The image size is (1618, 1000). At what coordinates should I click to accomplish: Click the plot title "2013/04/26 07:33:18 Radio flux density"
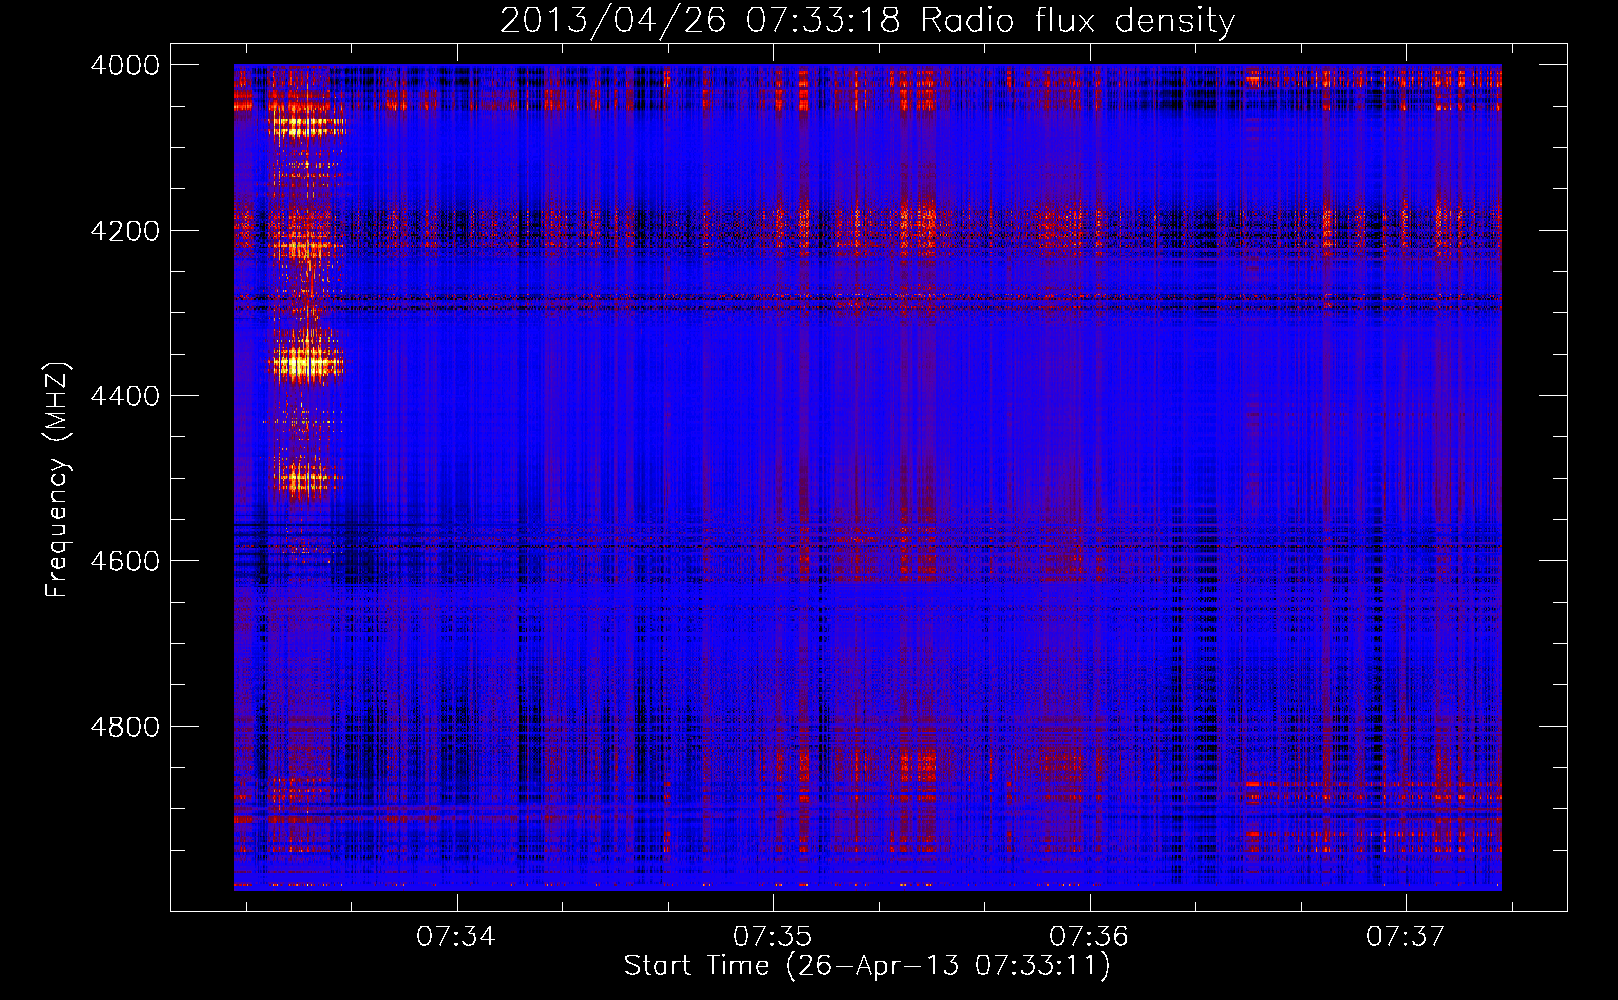point(867,21)
